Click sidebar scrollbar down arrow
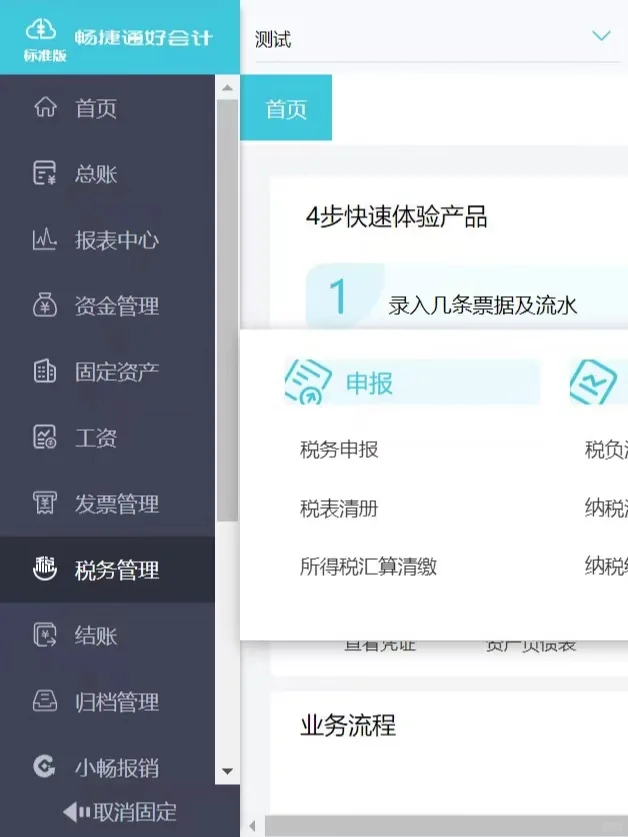This screenshot has width=628, height=837. point(227,771)
